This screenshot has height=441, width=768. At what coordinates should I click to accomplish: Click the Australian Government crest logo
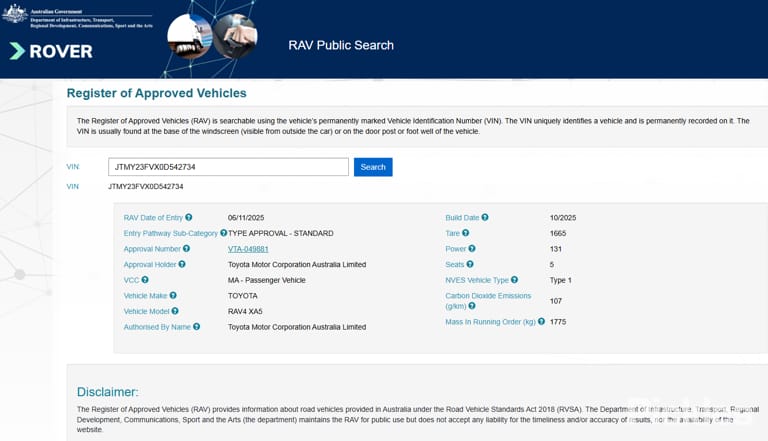click(15, 14)
